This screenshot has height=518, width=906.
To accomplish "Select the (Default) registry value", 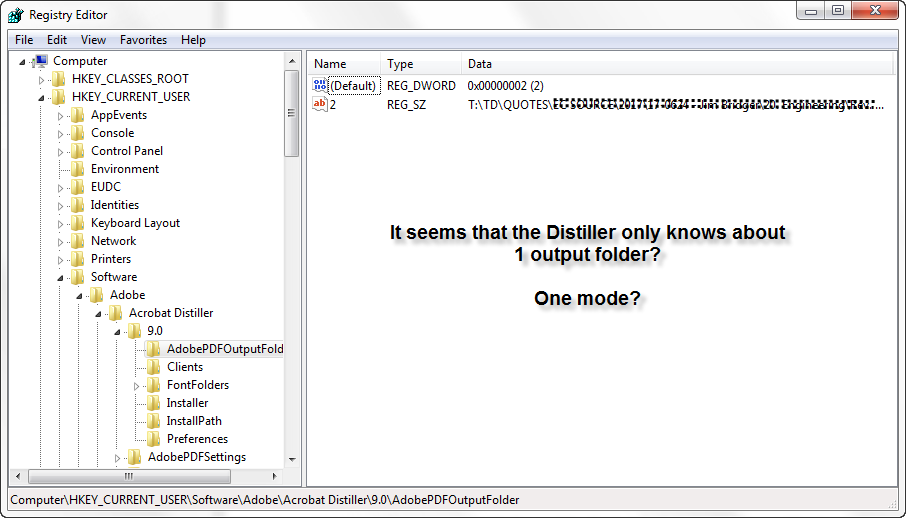I will coord(354,86).
